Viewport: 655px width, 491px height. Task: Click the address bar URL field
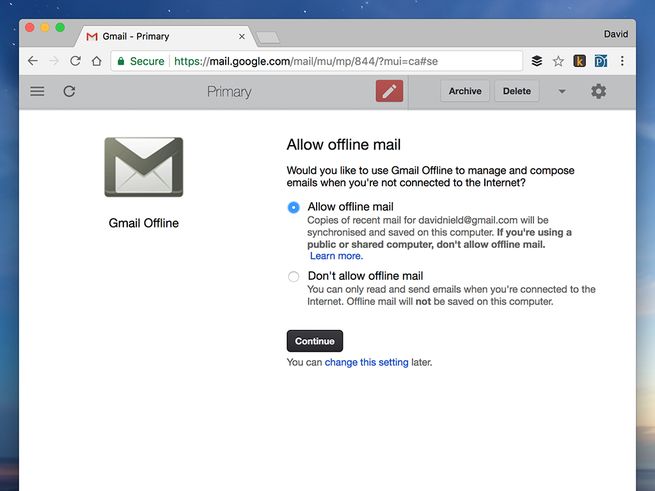[x=317, y=61]
